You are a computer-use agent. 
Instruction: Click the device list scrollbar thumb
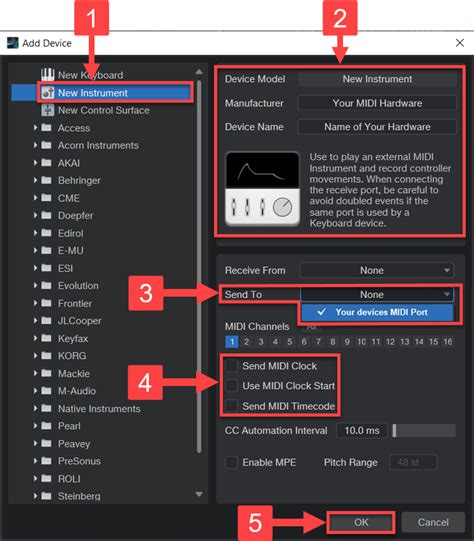(x=199, y=266)
